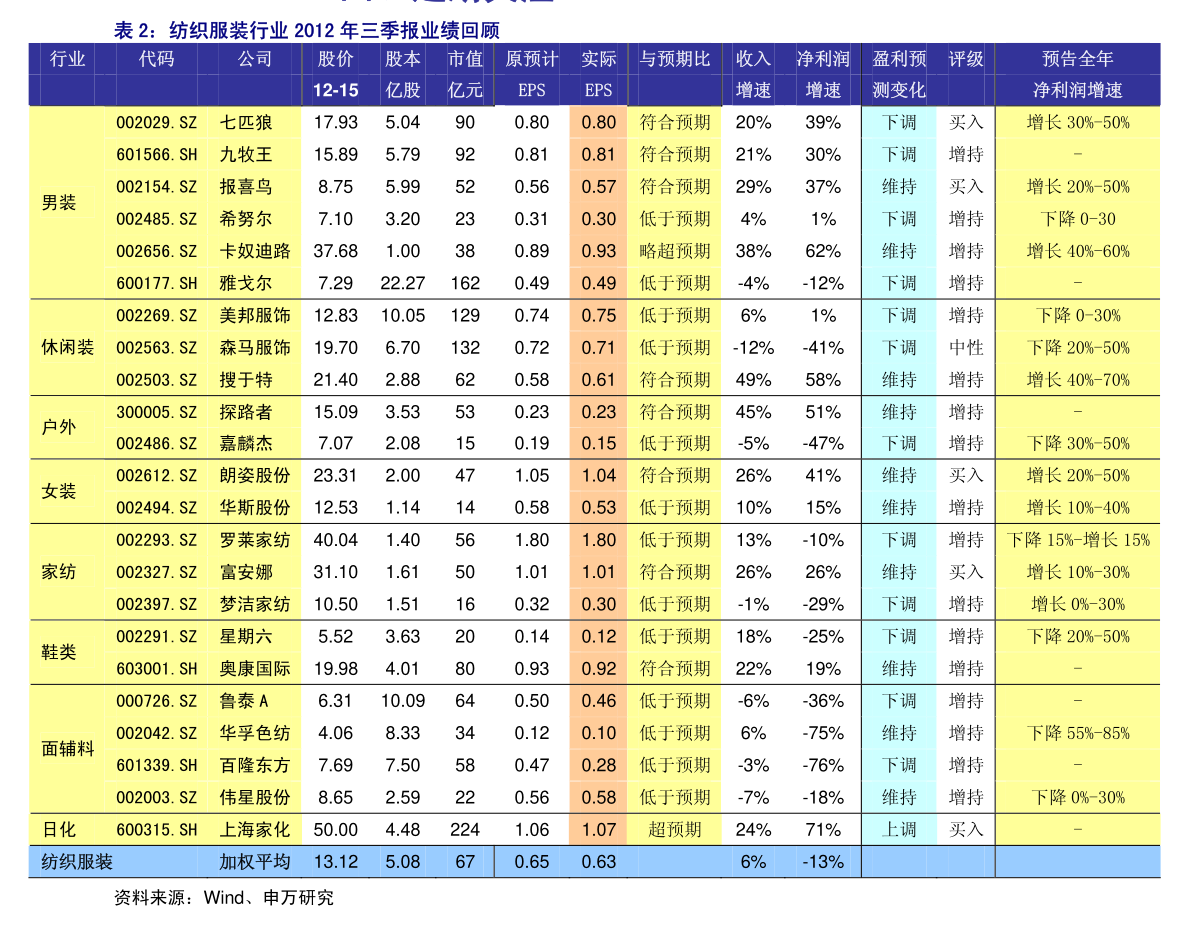Click the -47% net profit growth cell

(x=823, y=444)
